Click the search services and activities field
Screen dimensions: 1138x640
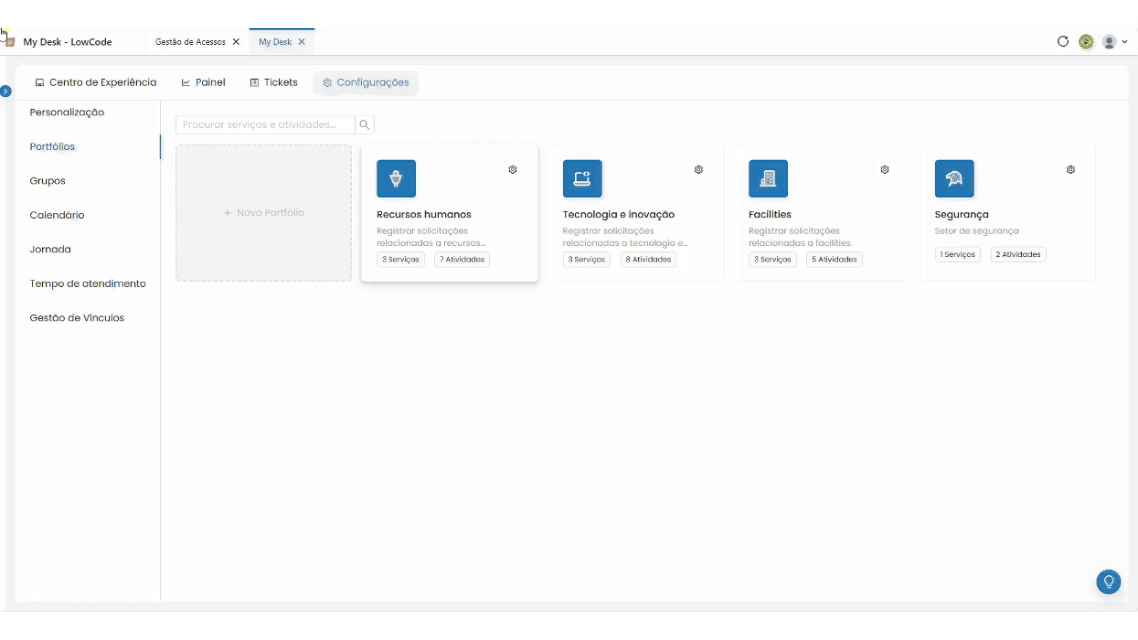coord(265,125)
